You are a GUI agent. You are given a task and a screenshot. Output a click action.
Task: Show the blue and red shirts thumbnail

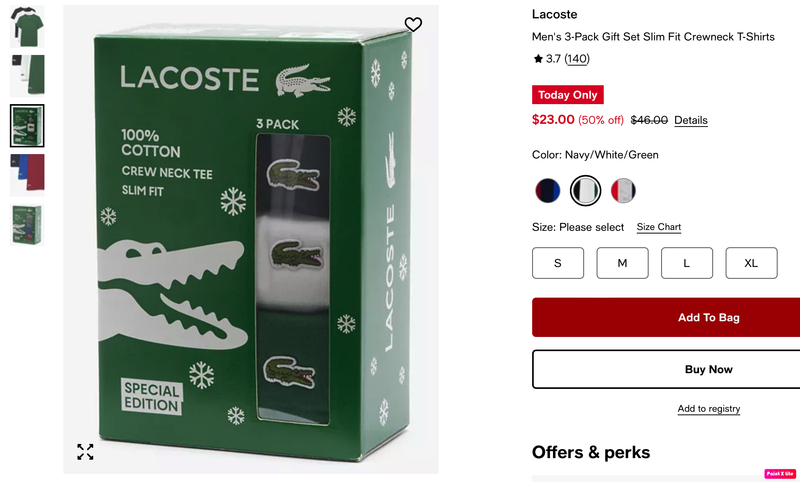pos(27,175)
